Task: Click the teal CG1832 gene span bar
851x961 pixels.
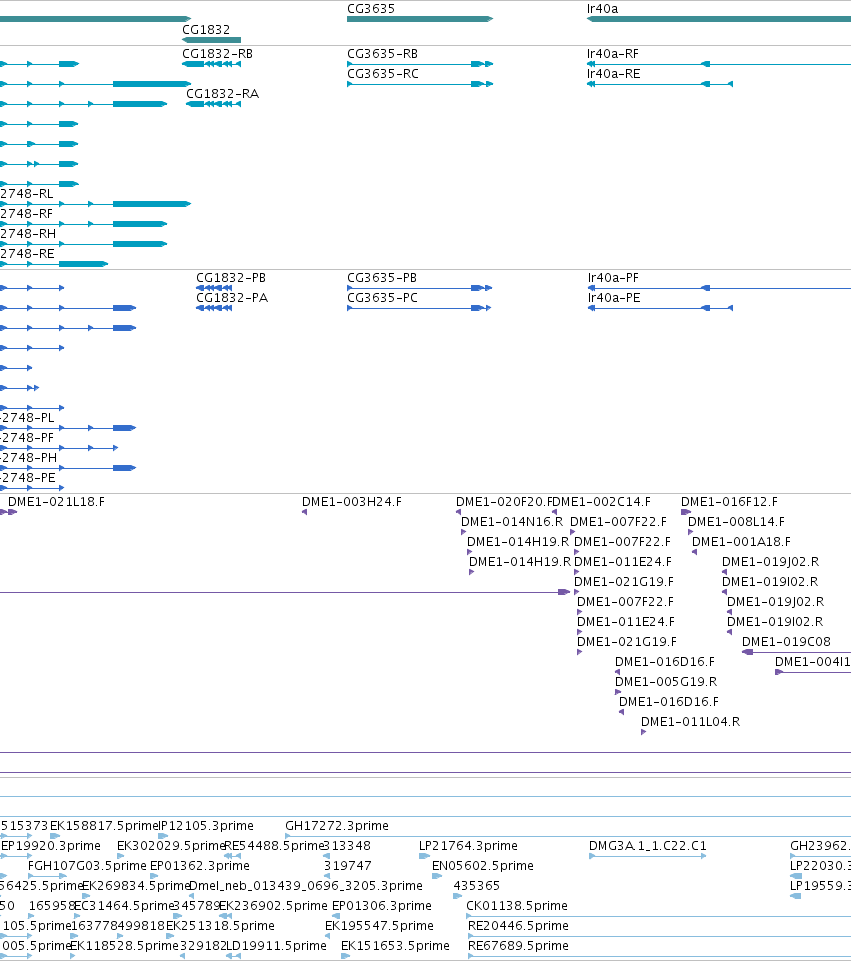Action: (x=211, y=40)
